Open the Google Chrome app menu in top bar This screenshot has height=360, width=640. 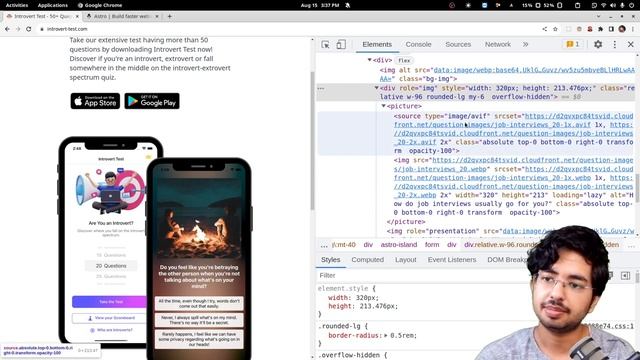click(100, 5)
